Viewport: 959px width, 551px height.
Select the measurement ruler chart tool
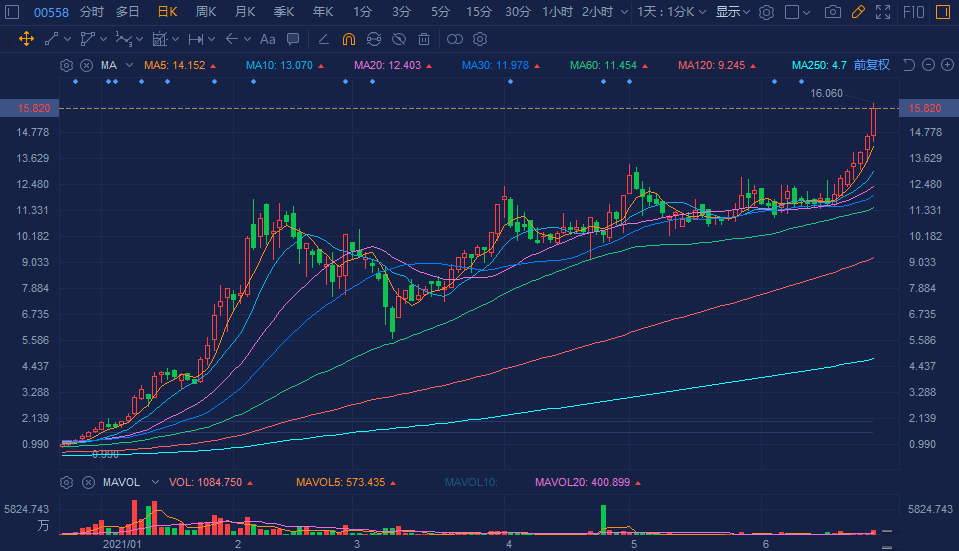[160, 39]
